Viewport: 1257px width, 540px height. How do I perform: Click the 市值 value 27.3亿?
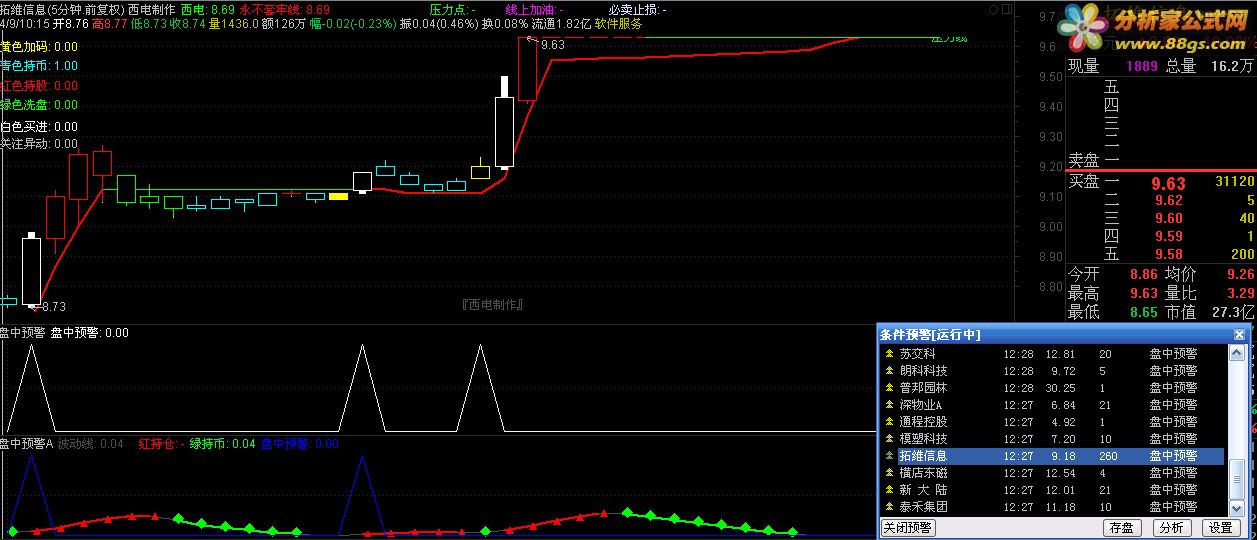(1231, 312)
